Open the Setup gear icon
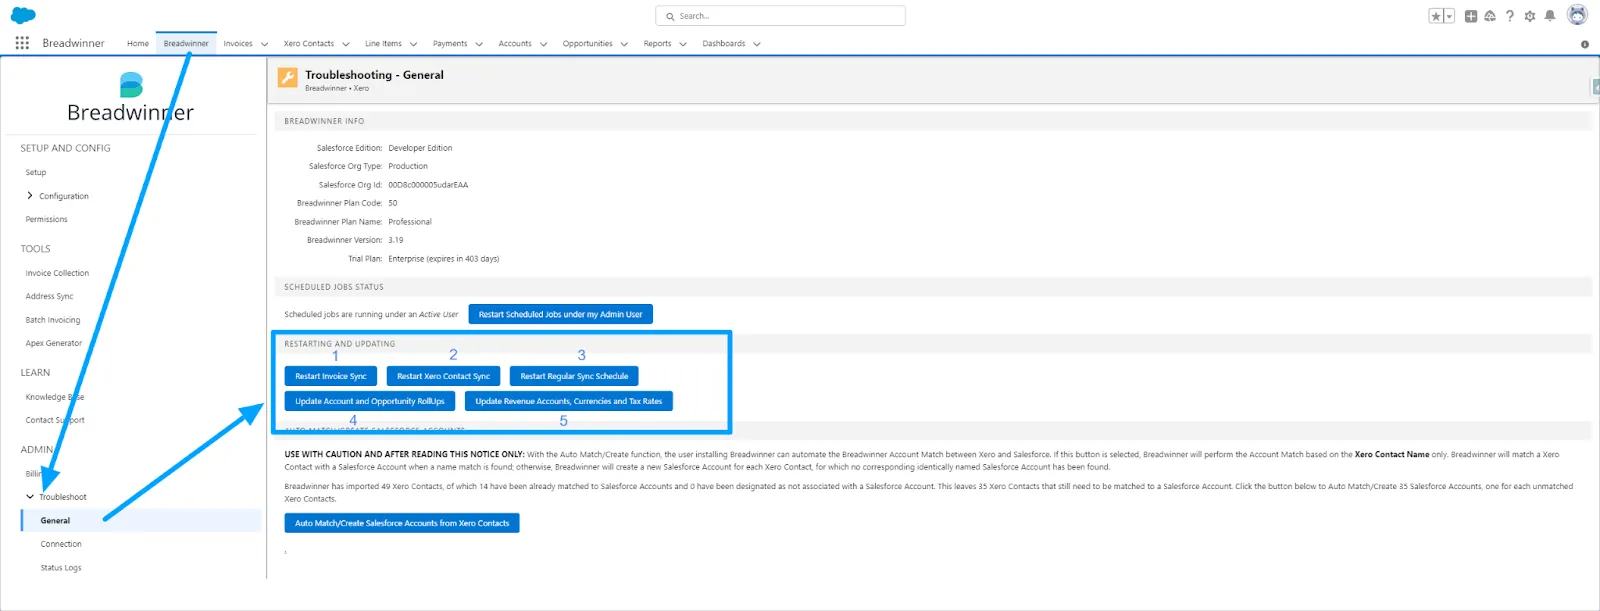This screenshot has width=1600, height=611. click(1530, 16)
